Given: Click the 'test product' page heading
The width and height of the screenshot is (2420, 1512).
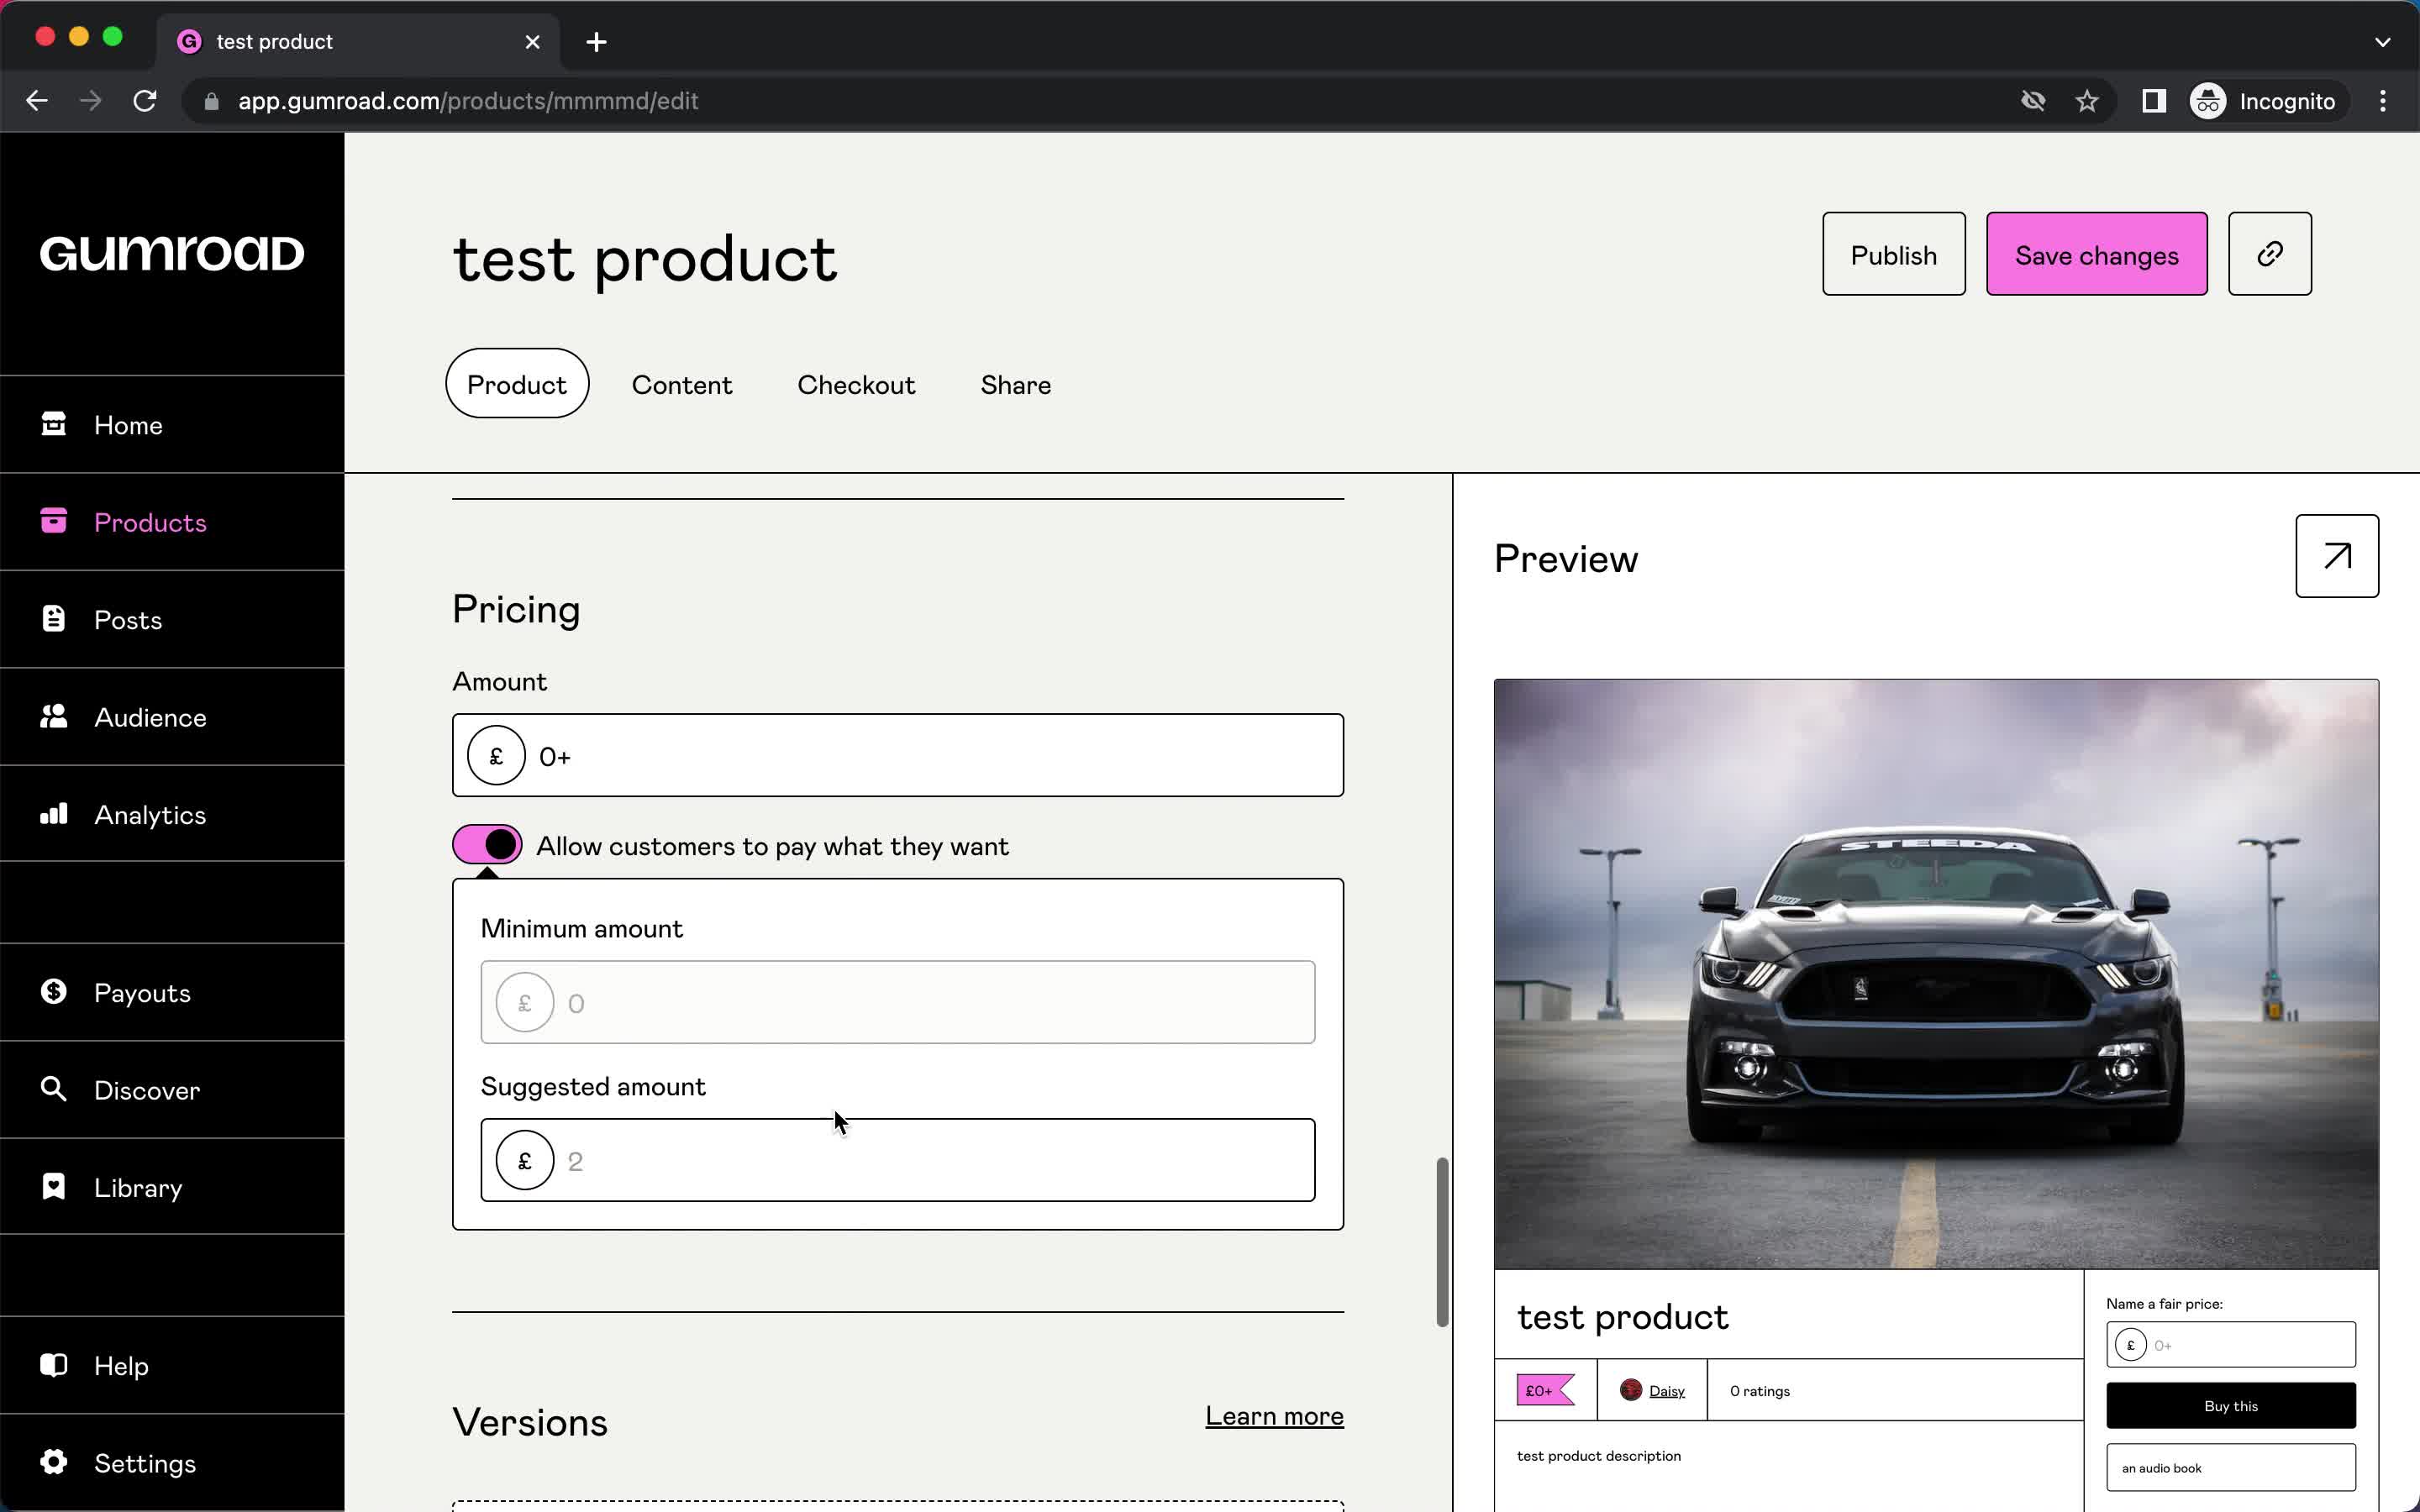Looking at the screenshot, I should [645, 260].
